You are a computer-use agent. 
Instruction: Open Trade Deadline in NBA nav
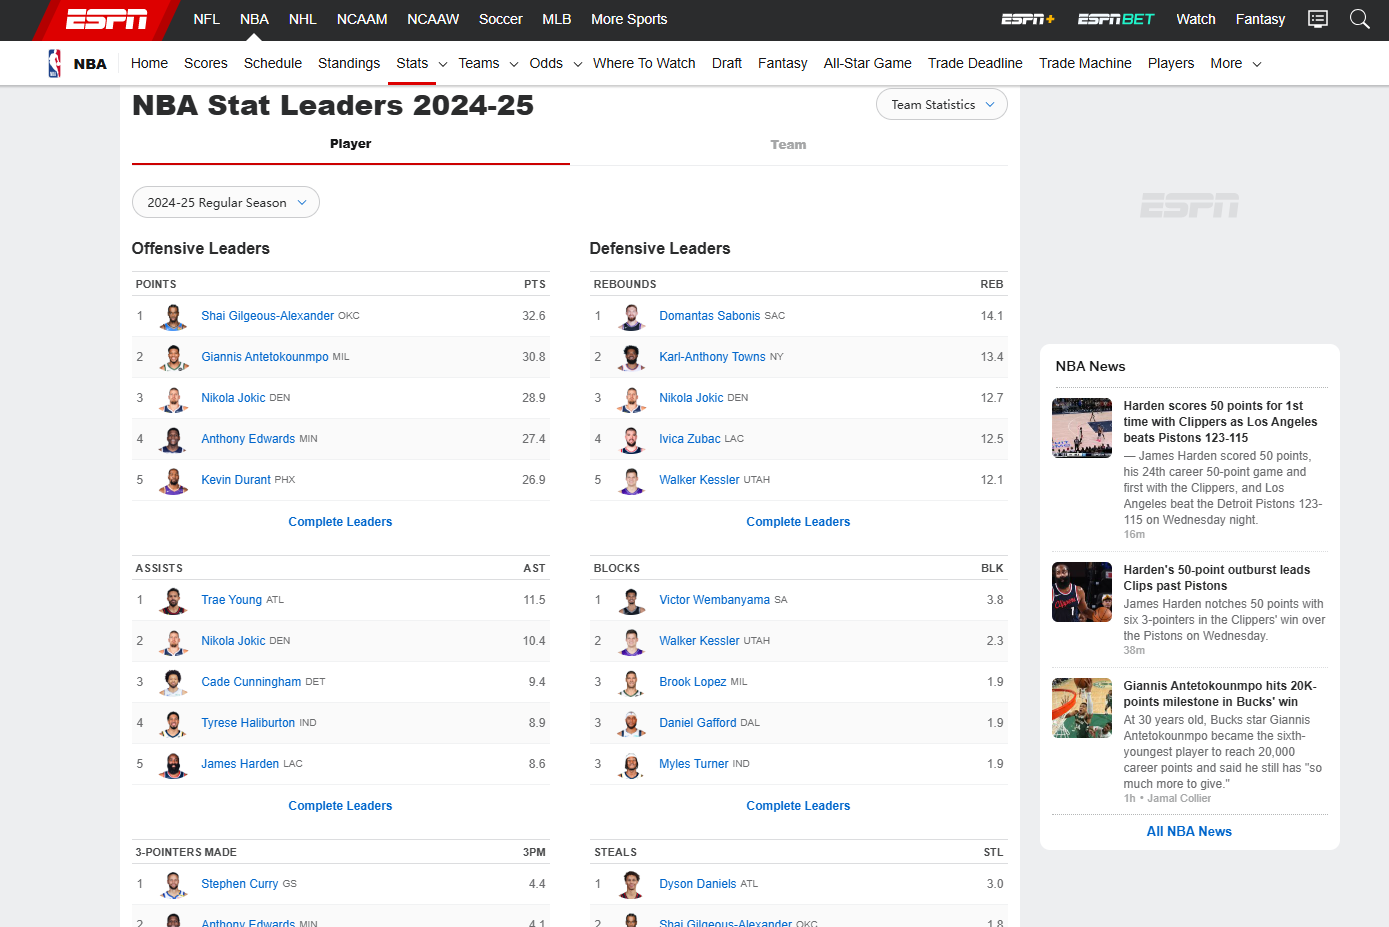pyautogui.click(x=975, y=63)
